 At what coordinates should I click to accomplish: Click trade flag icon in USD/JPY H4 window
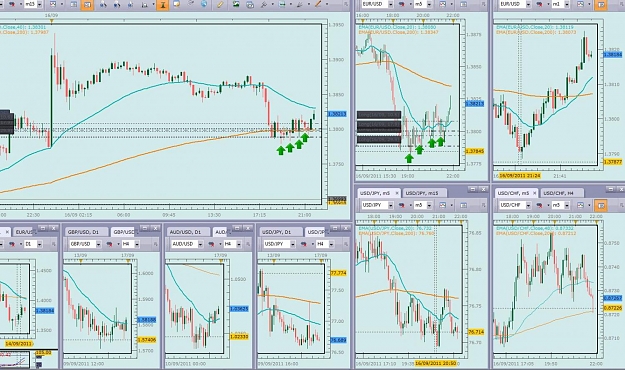tap(304, 244)
